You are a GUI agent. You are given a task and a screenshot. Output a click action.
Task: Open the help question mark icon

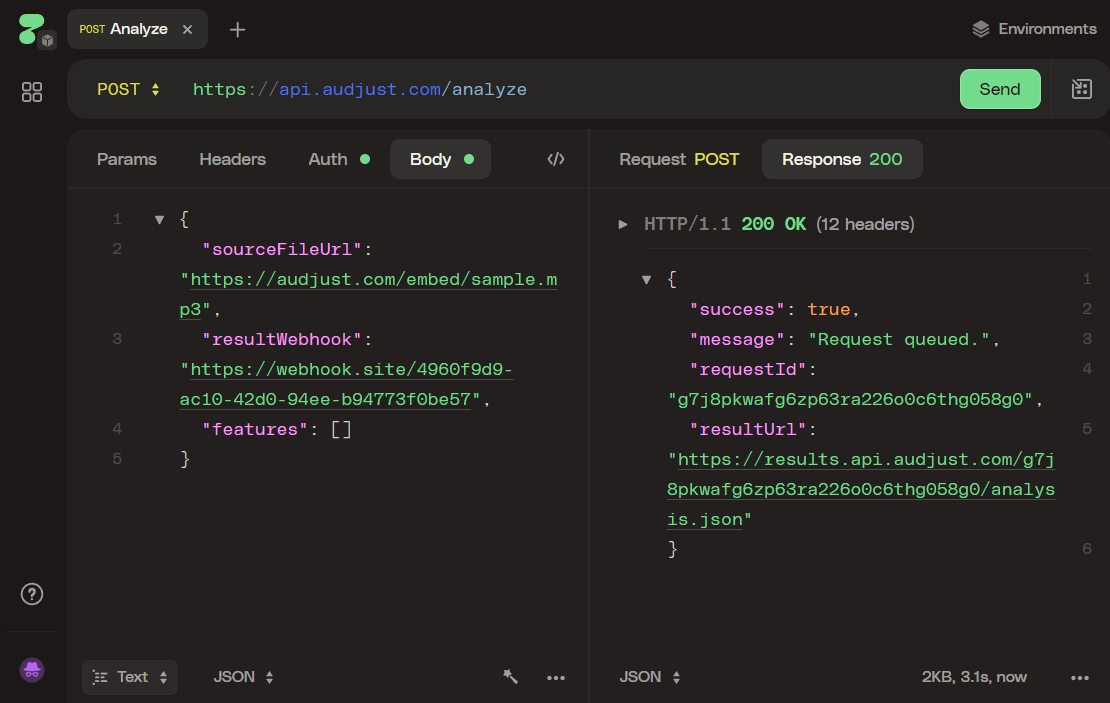click(32, 594)
